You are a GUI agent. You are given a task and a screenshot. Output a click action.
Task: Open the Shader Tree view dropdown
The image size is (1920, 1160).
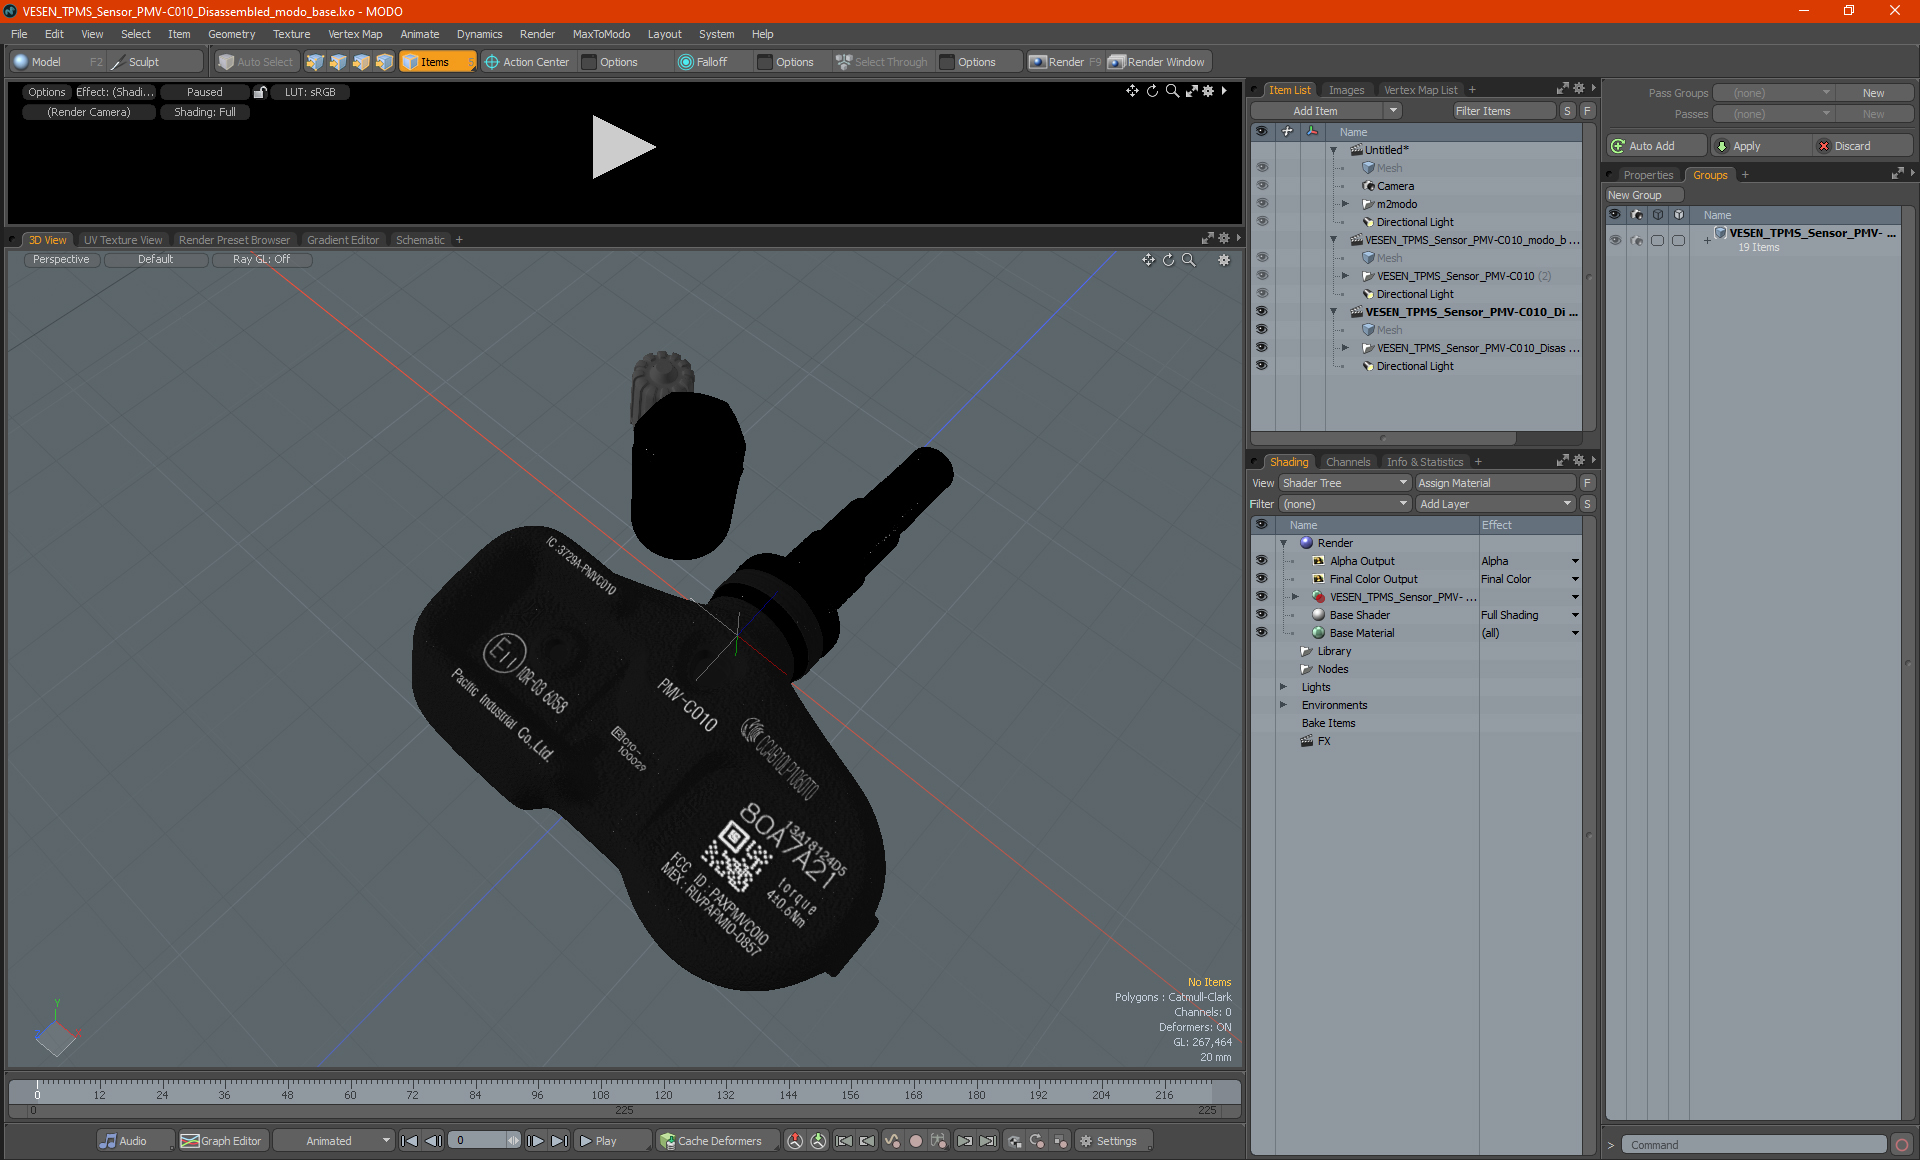(1344, 483)
